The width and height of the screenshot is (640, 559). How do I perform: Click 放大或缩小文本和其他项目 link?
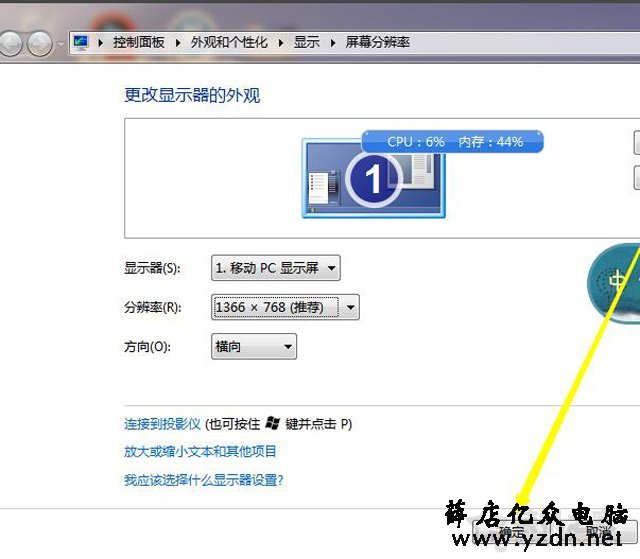click(200, 451)
